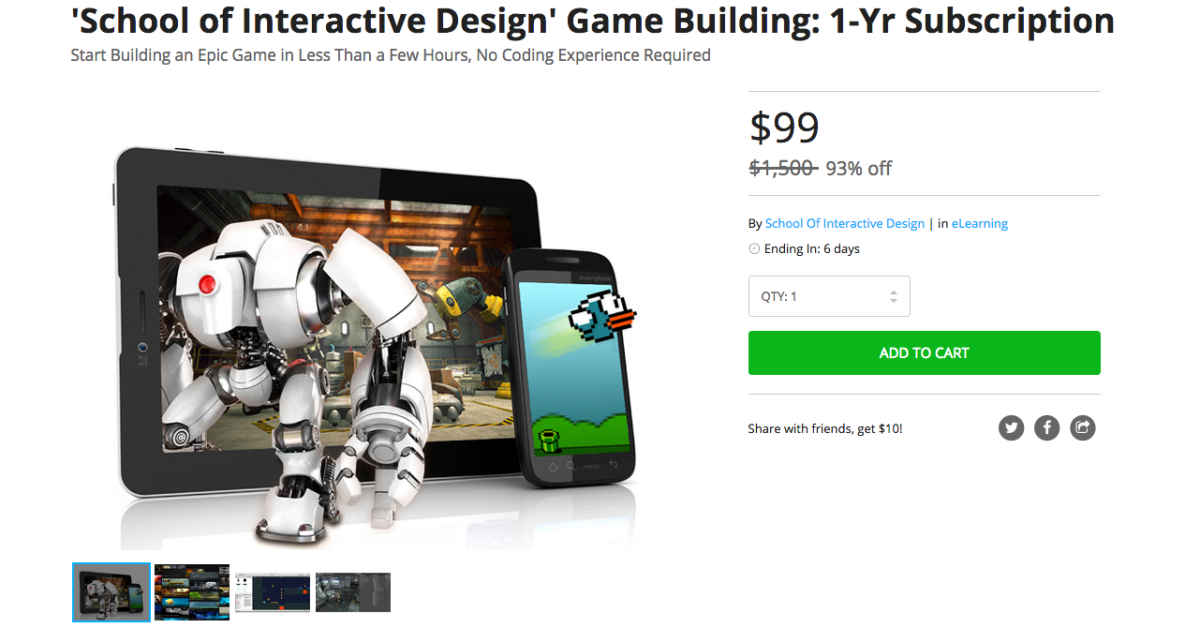Select the fourth dark scene thumbnail
The width and height of the screenshot is (1200, 628).
click(353, 592)
